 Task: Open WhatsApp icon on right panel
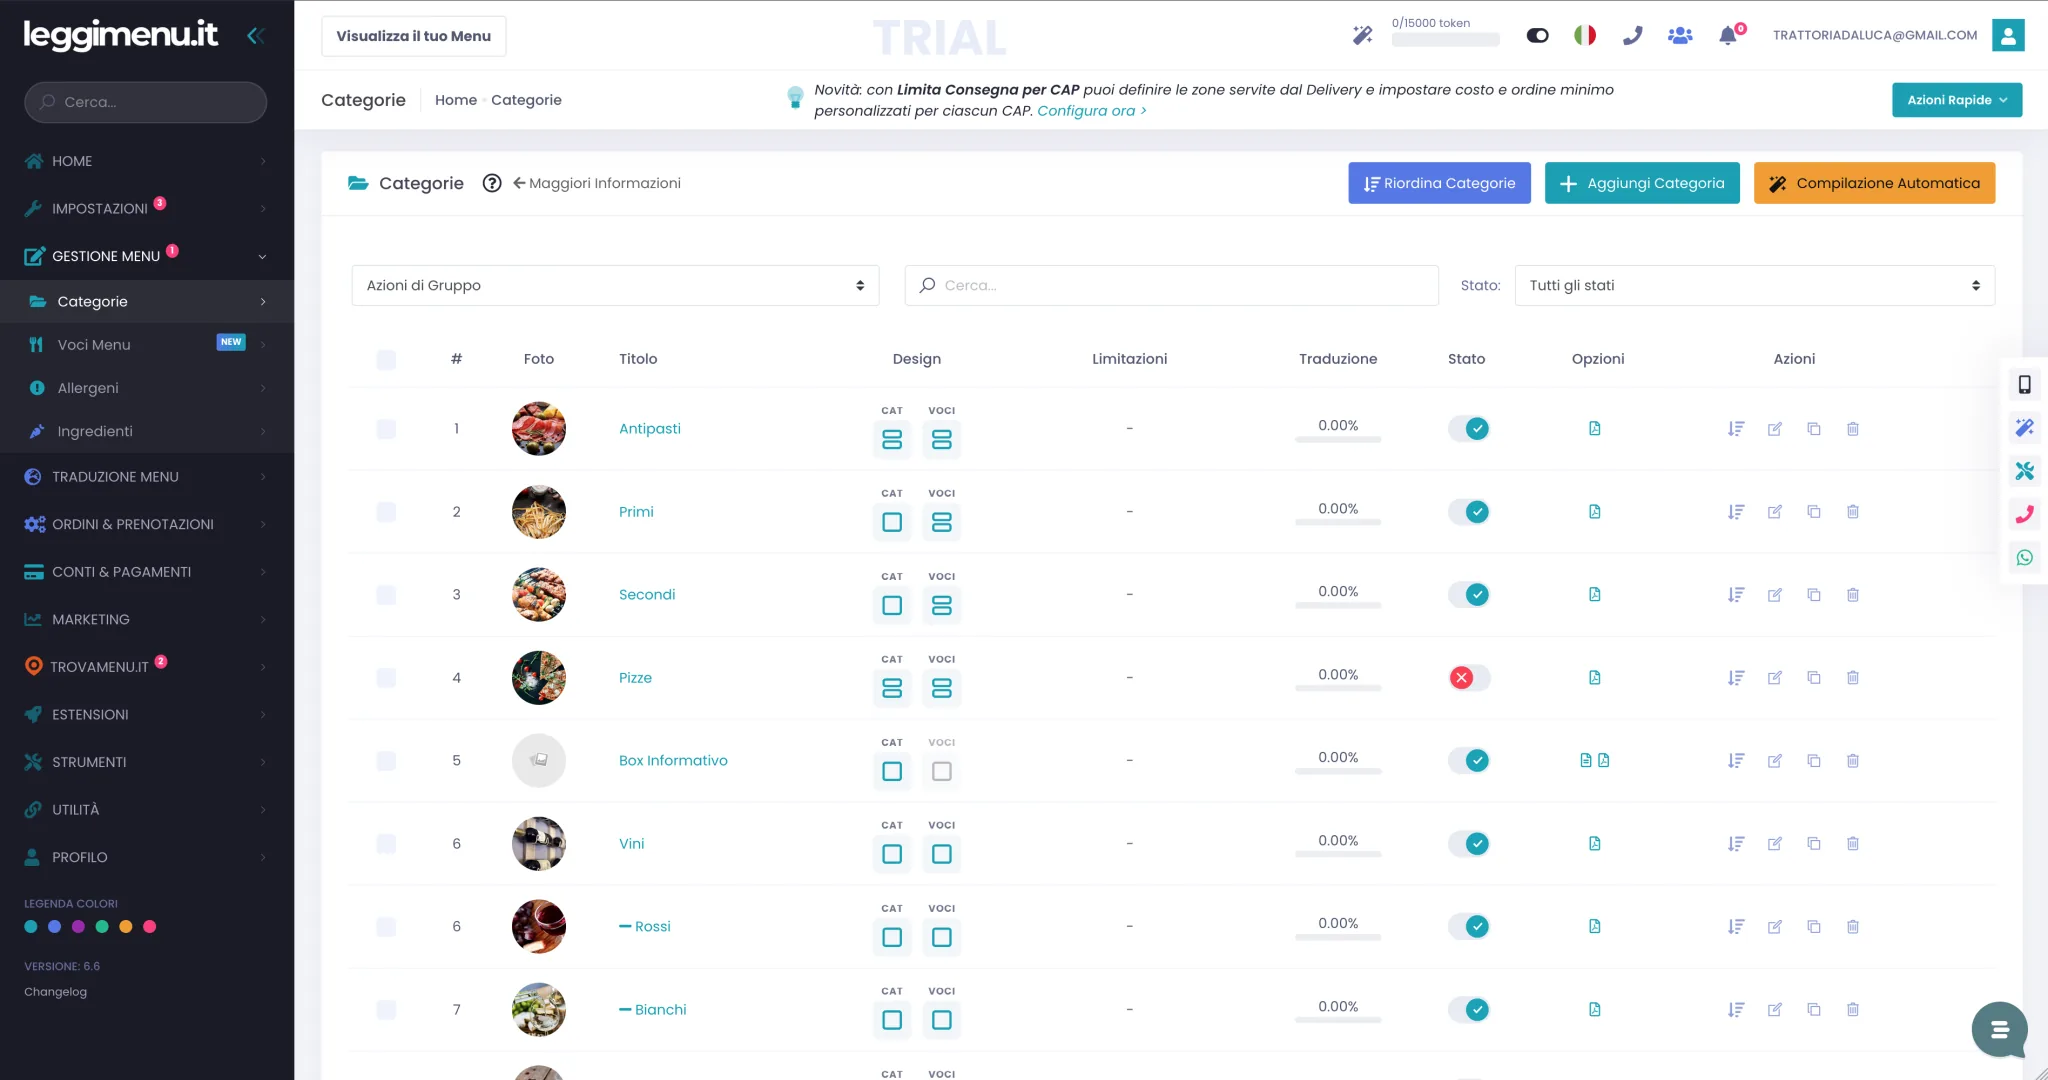click(2025, 558)
